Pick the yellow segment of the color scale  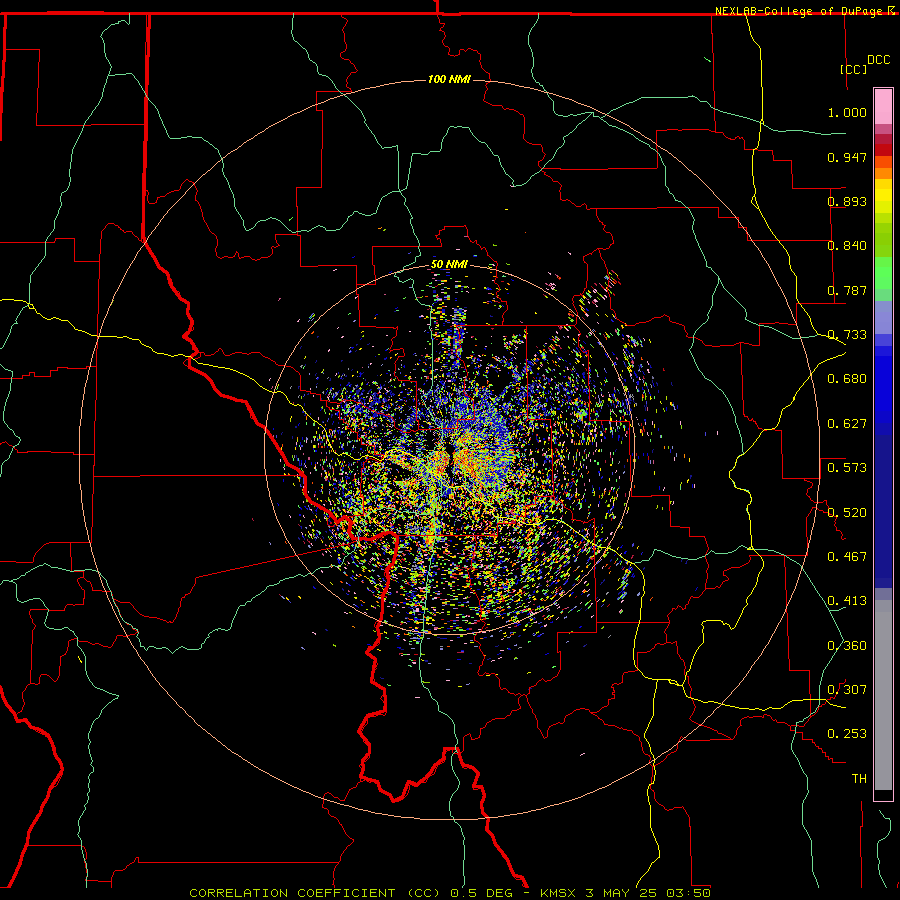(883, 196)
